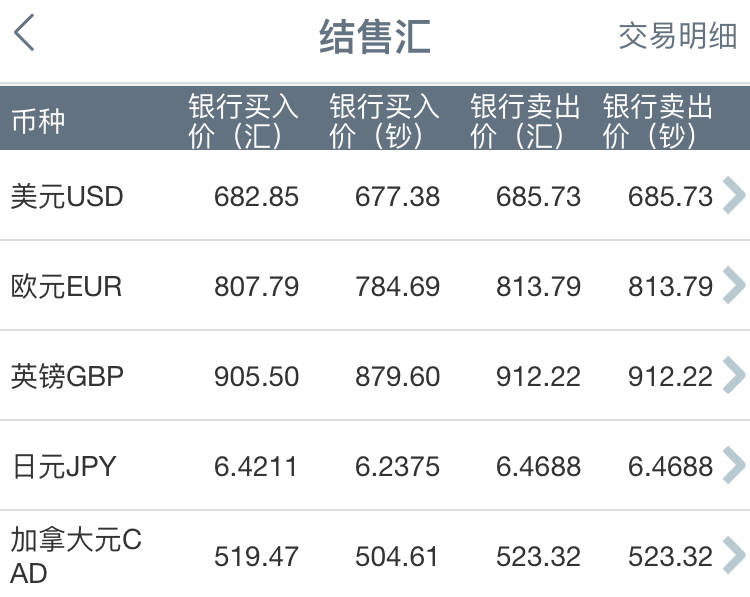Select the 加拿大元CAD currency label
The image size is (750, 597).
pos(76,556)
